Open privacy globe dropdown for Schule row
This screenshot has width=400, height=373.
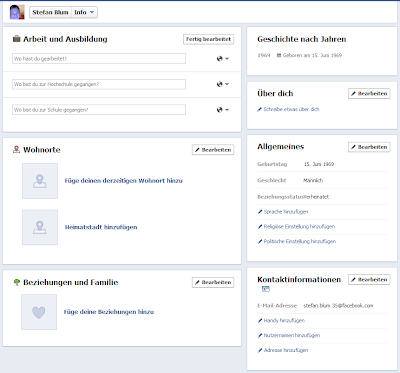click(x=222, y=110)
